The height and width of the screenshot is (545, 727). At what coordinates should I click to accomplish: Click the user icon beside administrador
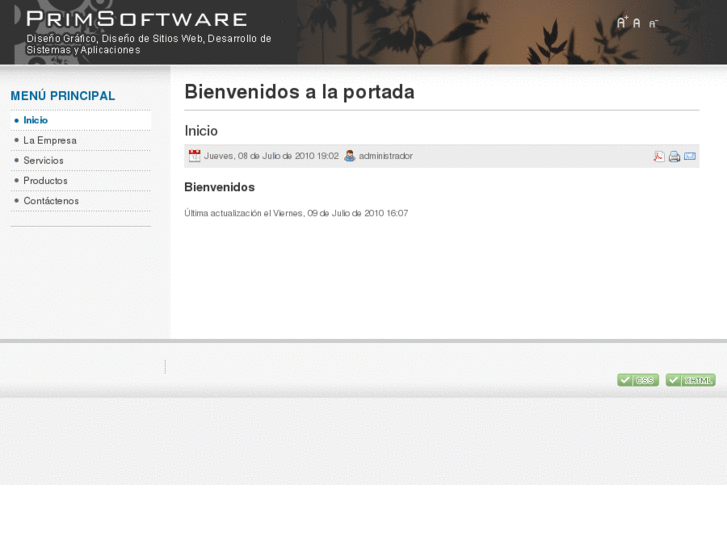pyautogui.click(x=350, y=156)
